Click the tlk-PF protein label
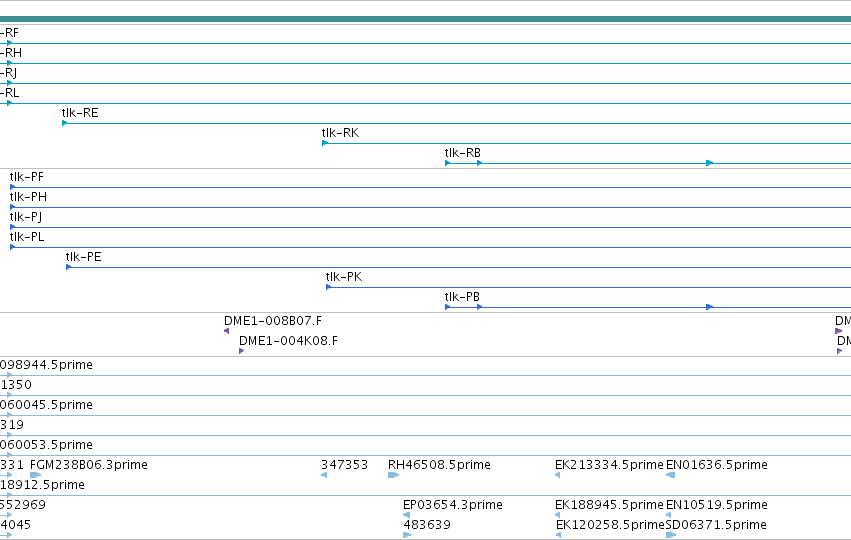Image resolution: width=851 pixels, height=540 pixels. pos(27,177)
